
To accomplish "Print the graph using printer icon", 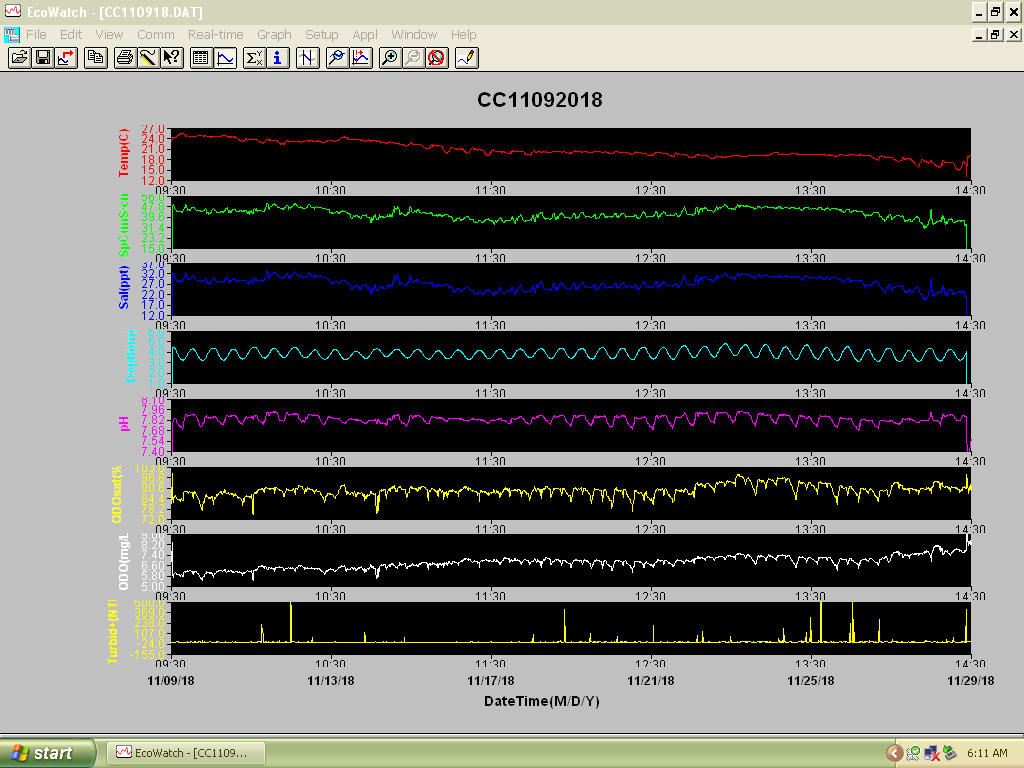I will [125, 58].
